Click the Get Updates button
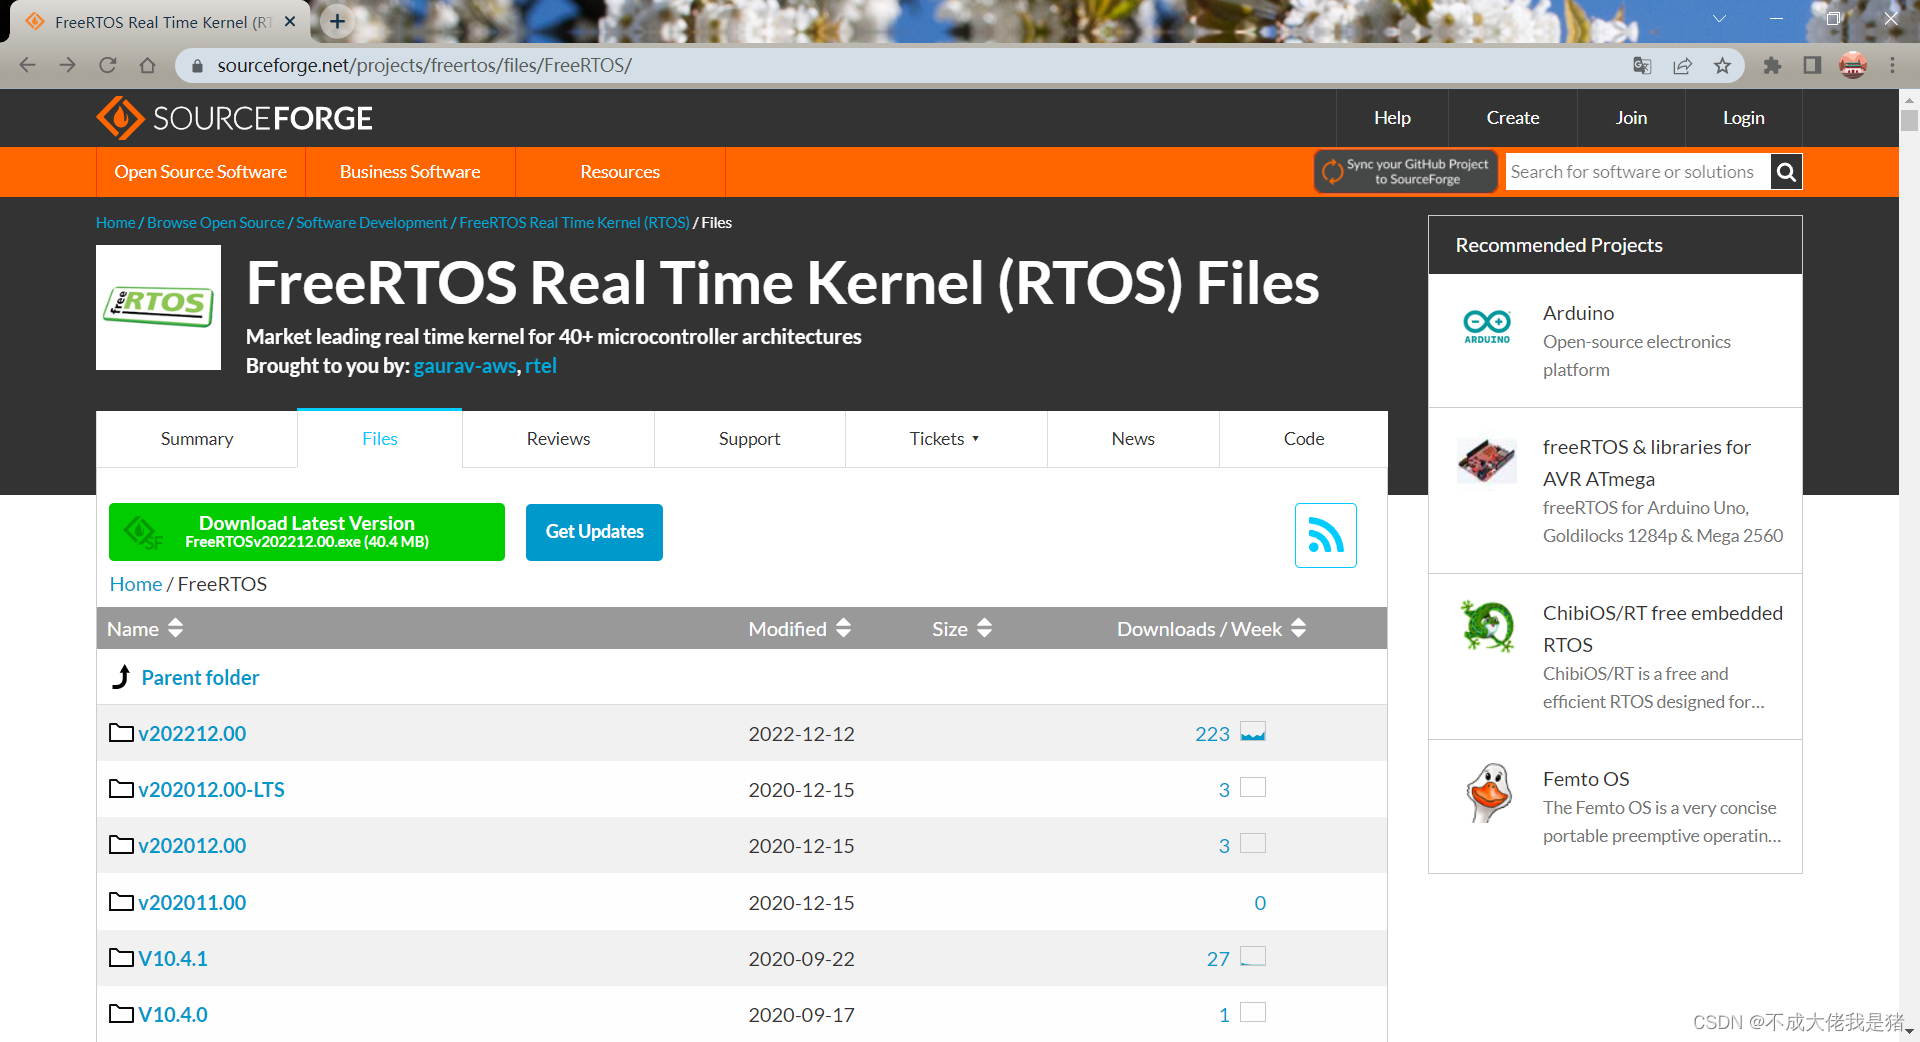 [x=594, y=532]
